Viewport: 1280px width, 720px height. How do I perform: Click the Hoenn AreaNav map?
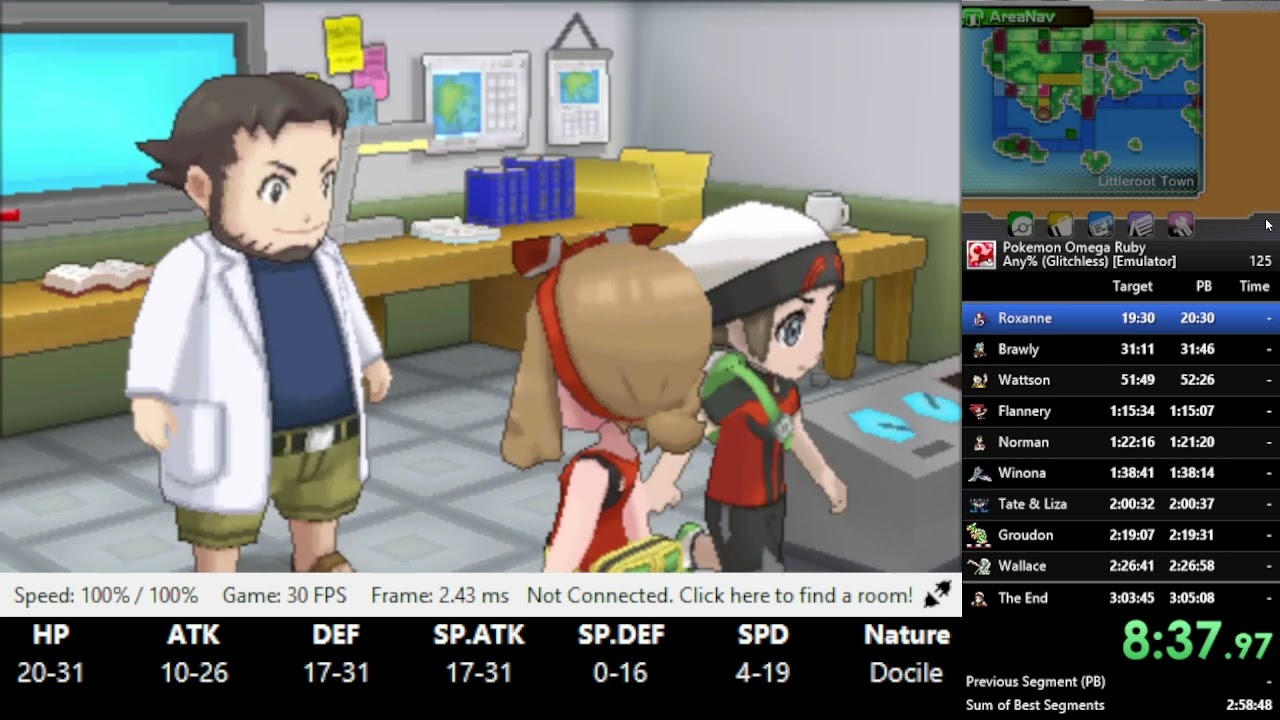[x=1083, y=108]
